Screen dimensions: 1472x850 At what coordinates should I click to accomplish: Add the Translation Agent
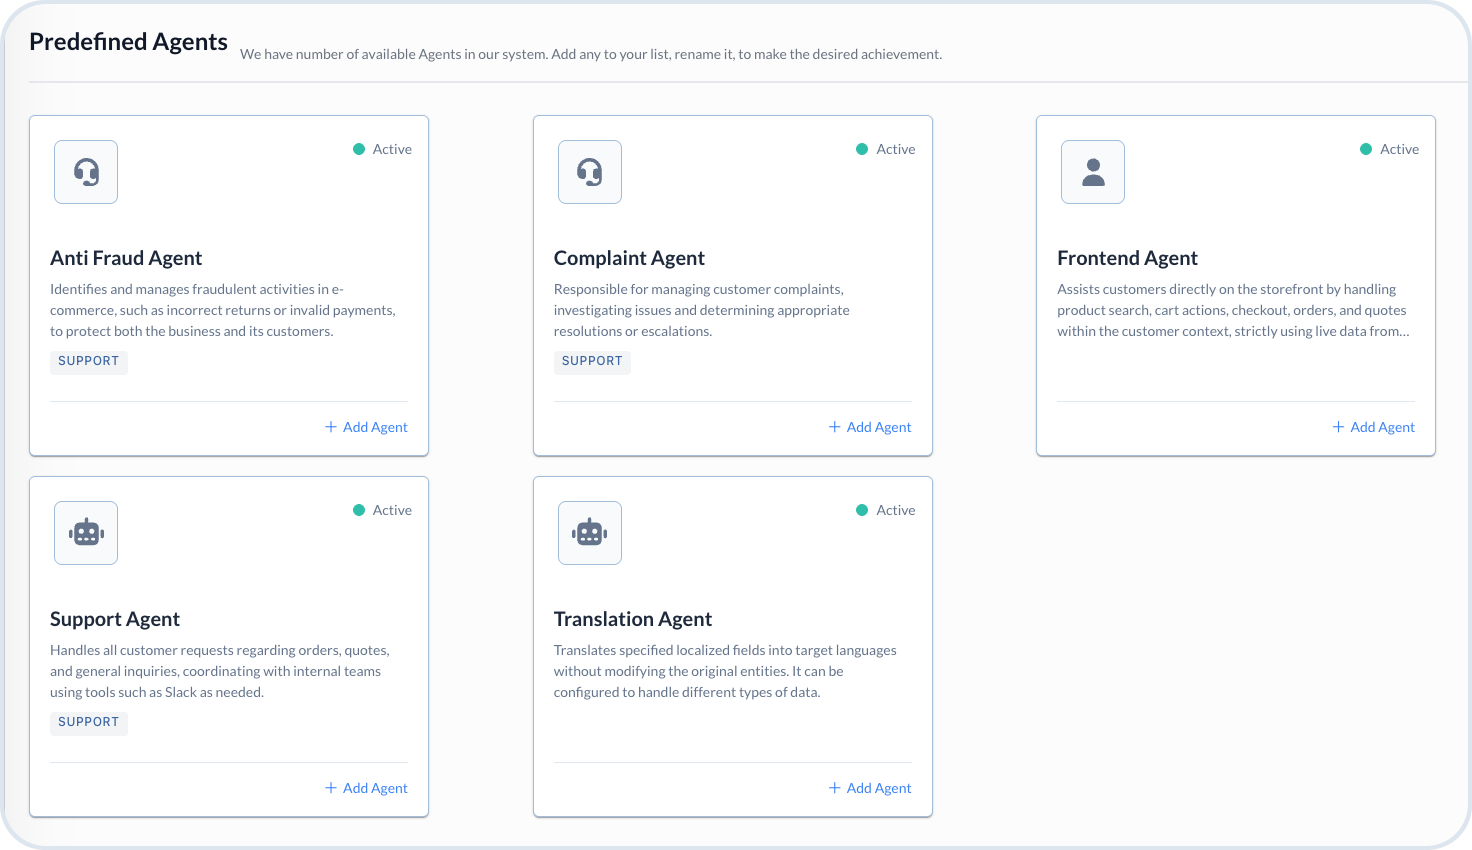coord(870,788)
